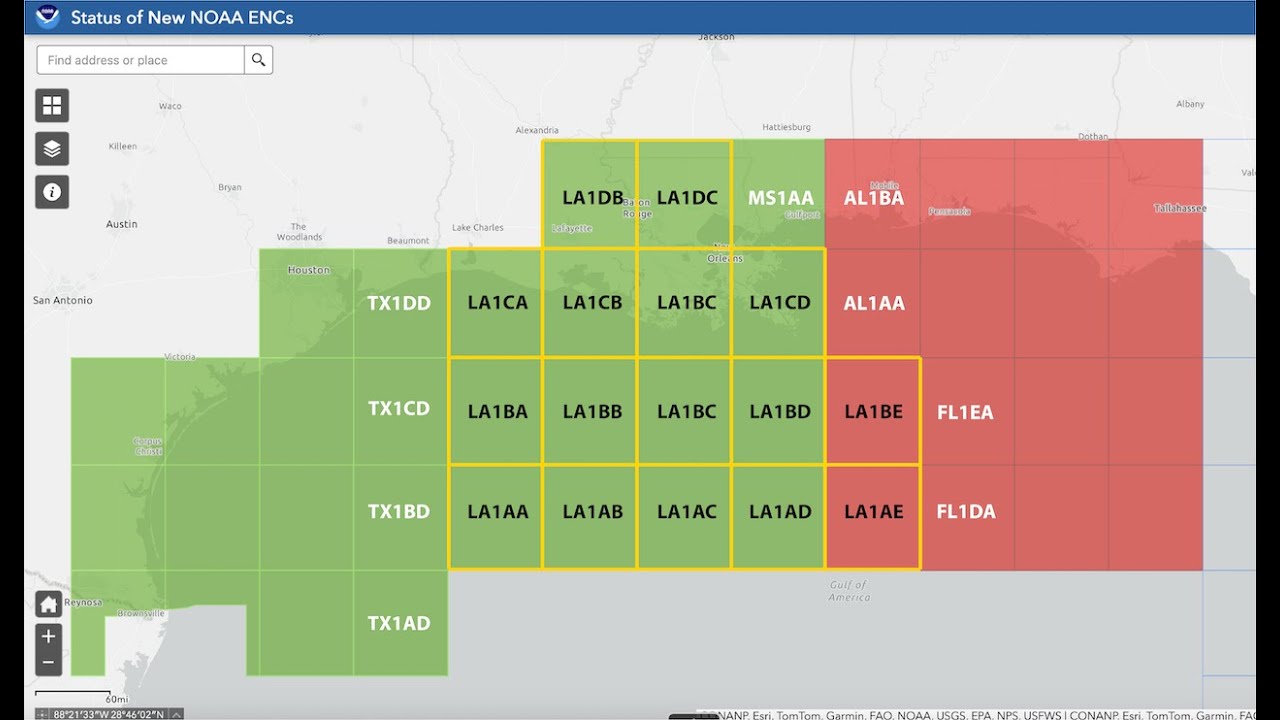1280x720 pixels.
Task: Click the Gulf of America label
Action: (849, 591)
